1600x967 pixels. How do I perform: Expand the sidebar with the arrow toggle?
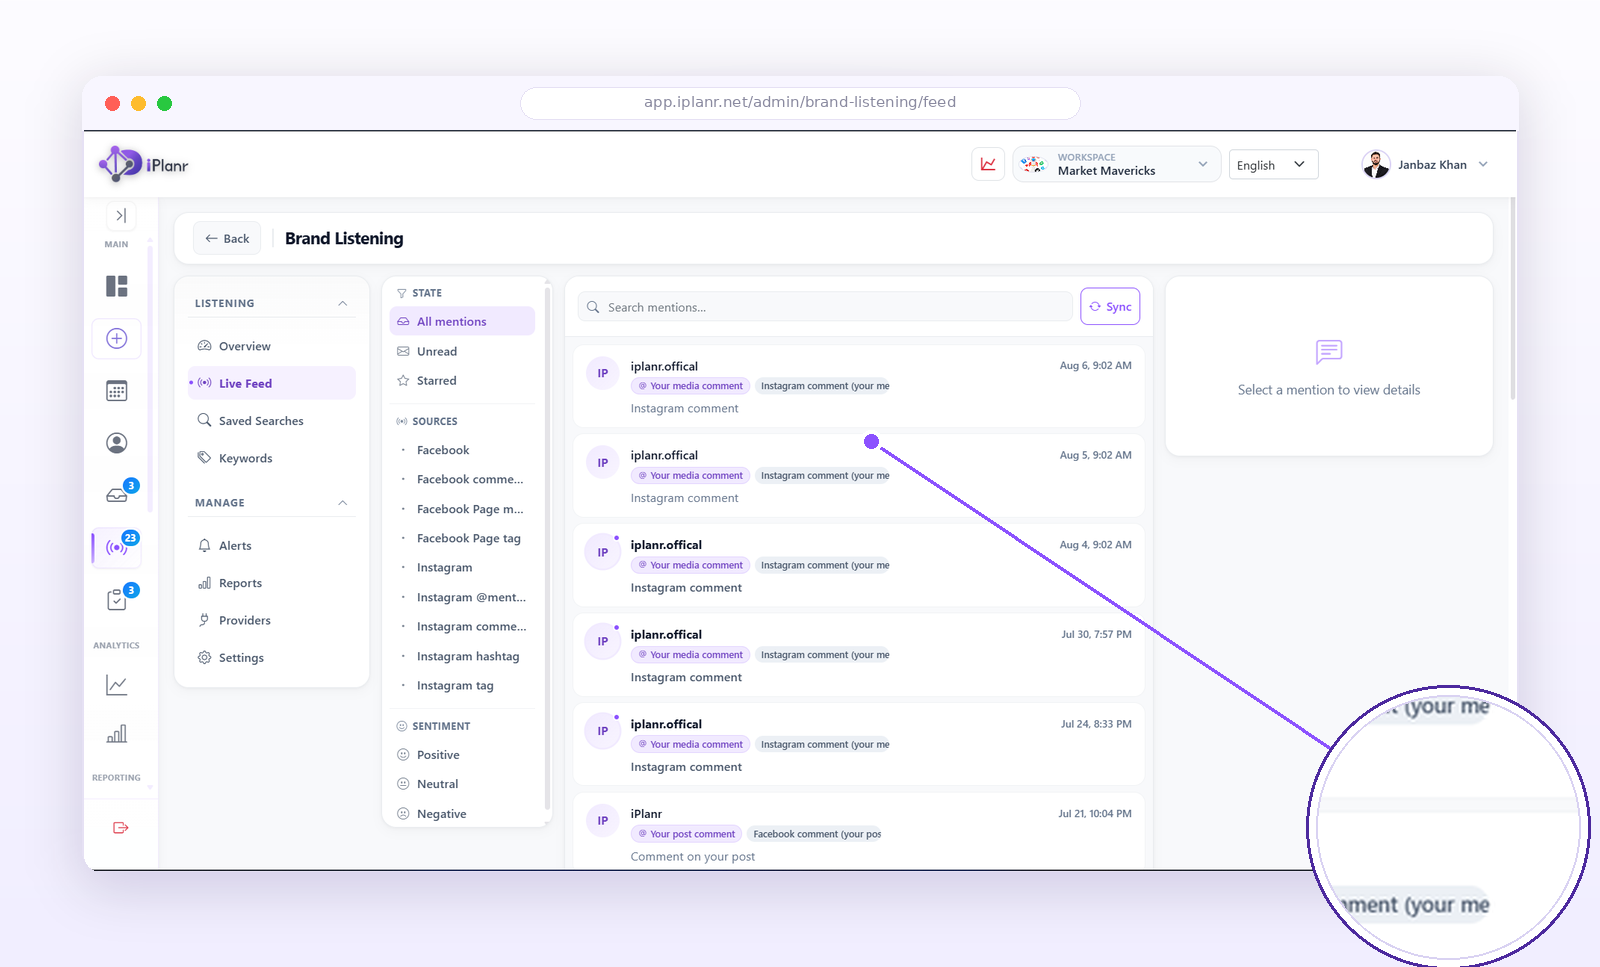point(121,215)
